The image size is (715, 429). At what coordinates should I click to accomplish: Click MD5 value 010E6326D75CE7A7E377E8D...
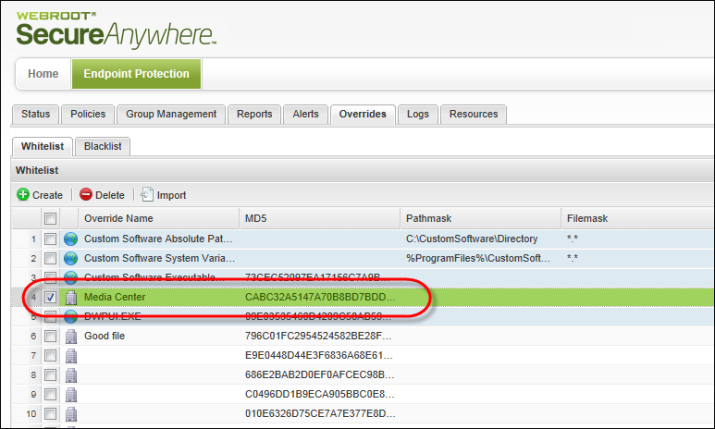[320, 414]
